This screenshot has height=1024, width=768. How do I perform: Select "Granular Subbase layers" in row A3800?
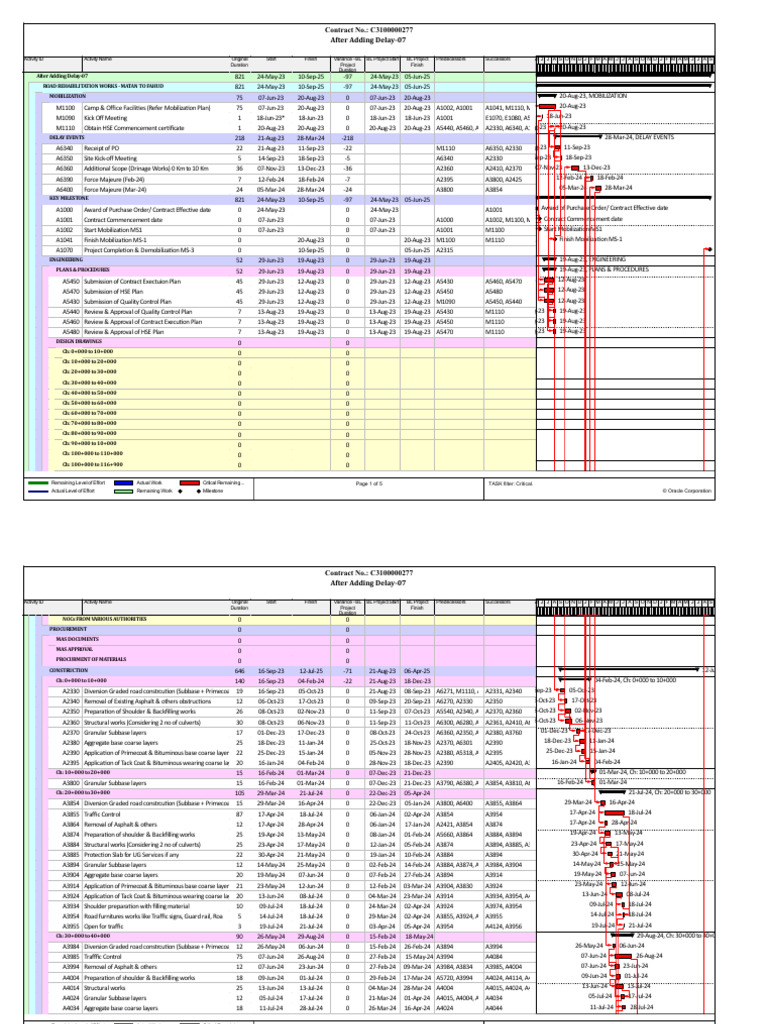(x=115, y=783)
